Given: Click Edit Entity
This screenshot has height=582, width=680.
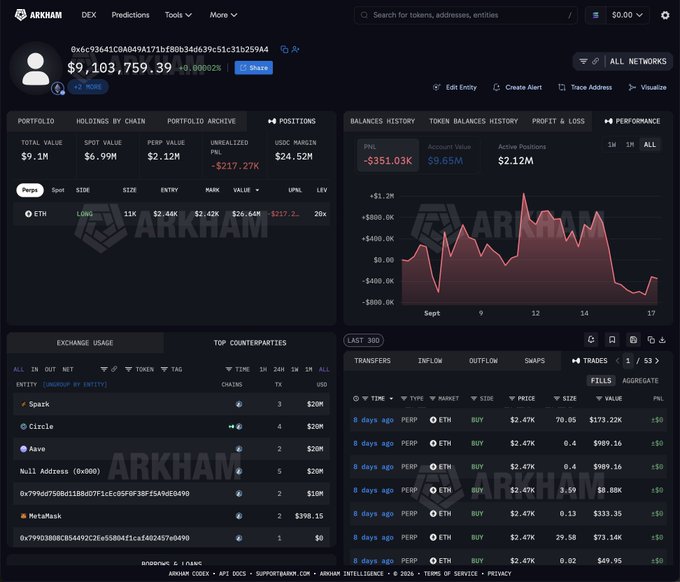Looking at the screenshot, I should pyautogui.click(x=455, y=87).
